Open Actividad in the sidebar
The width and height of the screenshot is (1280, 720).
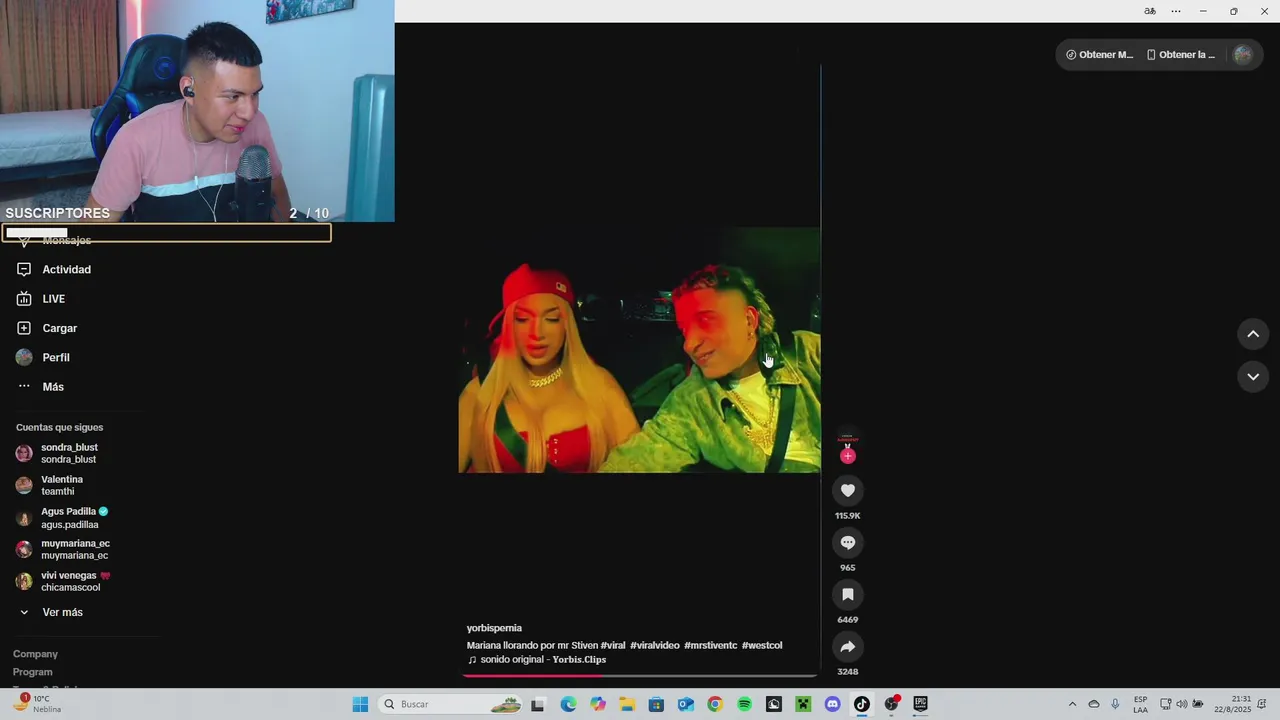pyautogui.click(x=66, y=270)
